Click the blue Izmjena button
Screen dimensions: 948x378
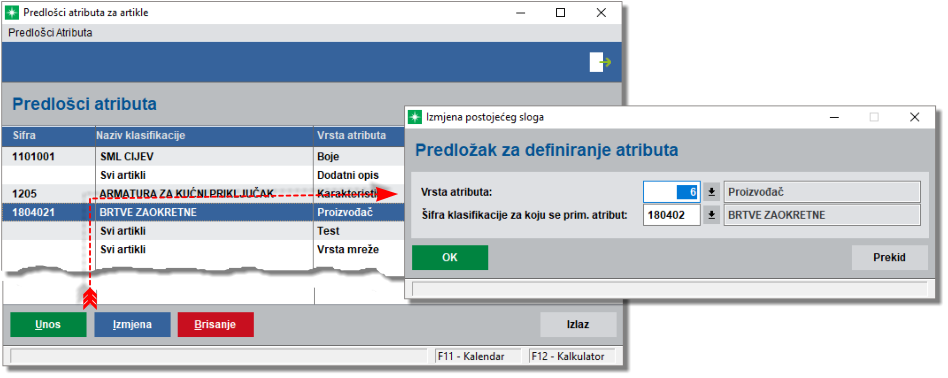[x=132, y=325]
